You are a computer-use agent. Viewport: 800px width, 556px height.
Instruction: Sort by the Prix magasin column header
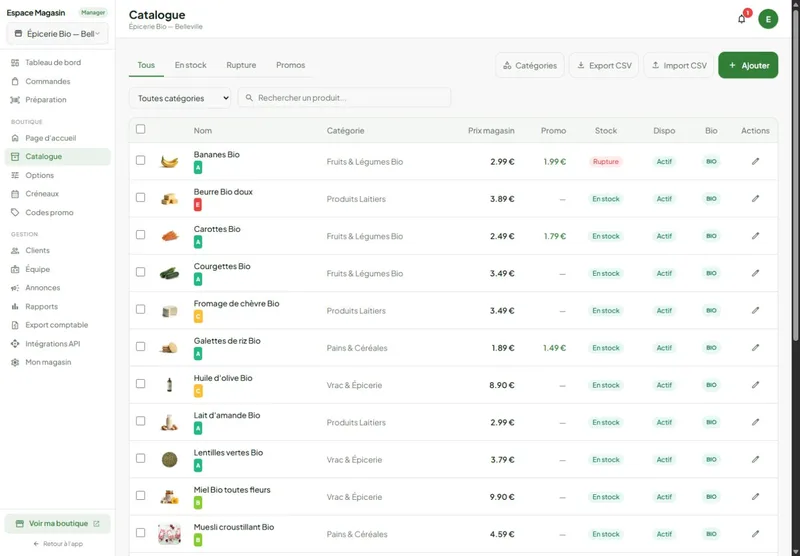click(491, 131)
